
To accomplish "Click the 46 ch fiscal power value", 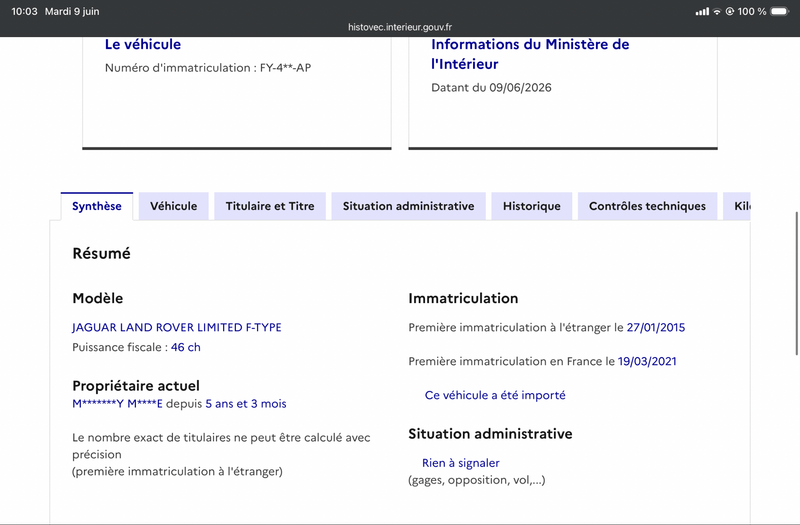I will click(186, 347).
